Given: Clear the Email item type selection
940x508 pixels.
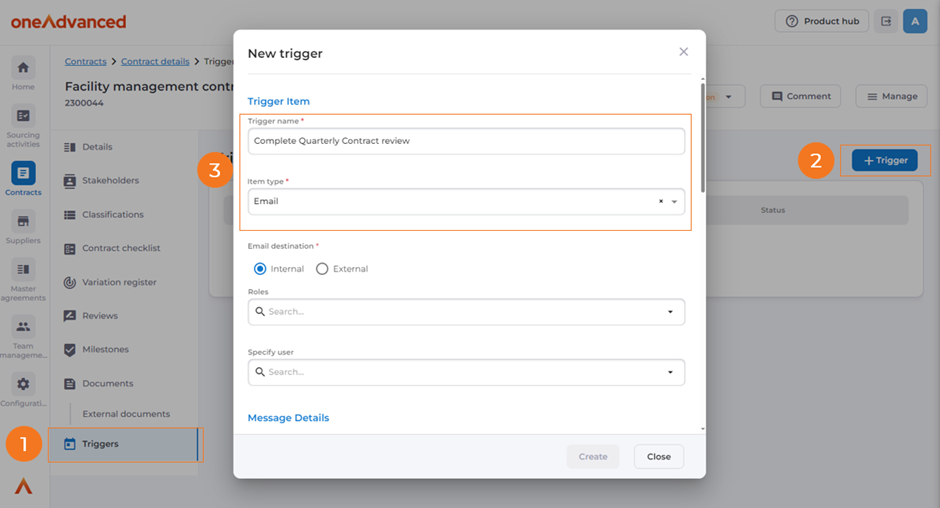Looking at the screenshot, I should [x=660, y=202].
